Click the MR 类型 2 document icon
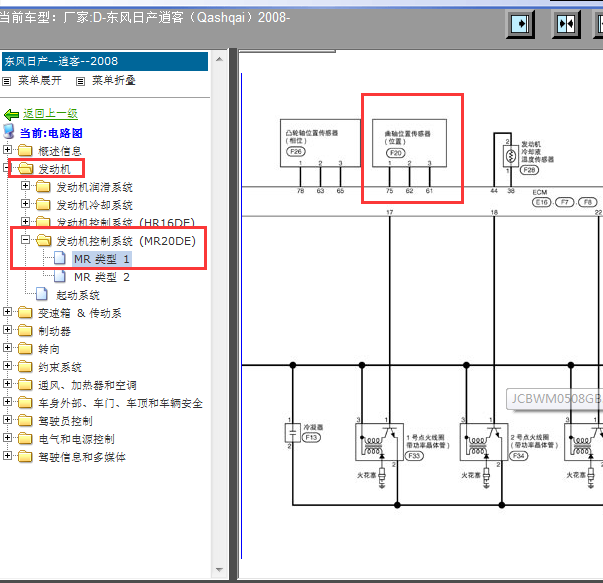The height and width of the screenshot is (583, 603). pyautogui.click(x=59, y=276)
